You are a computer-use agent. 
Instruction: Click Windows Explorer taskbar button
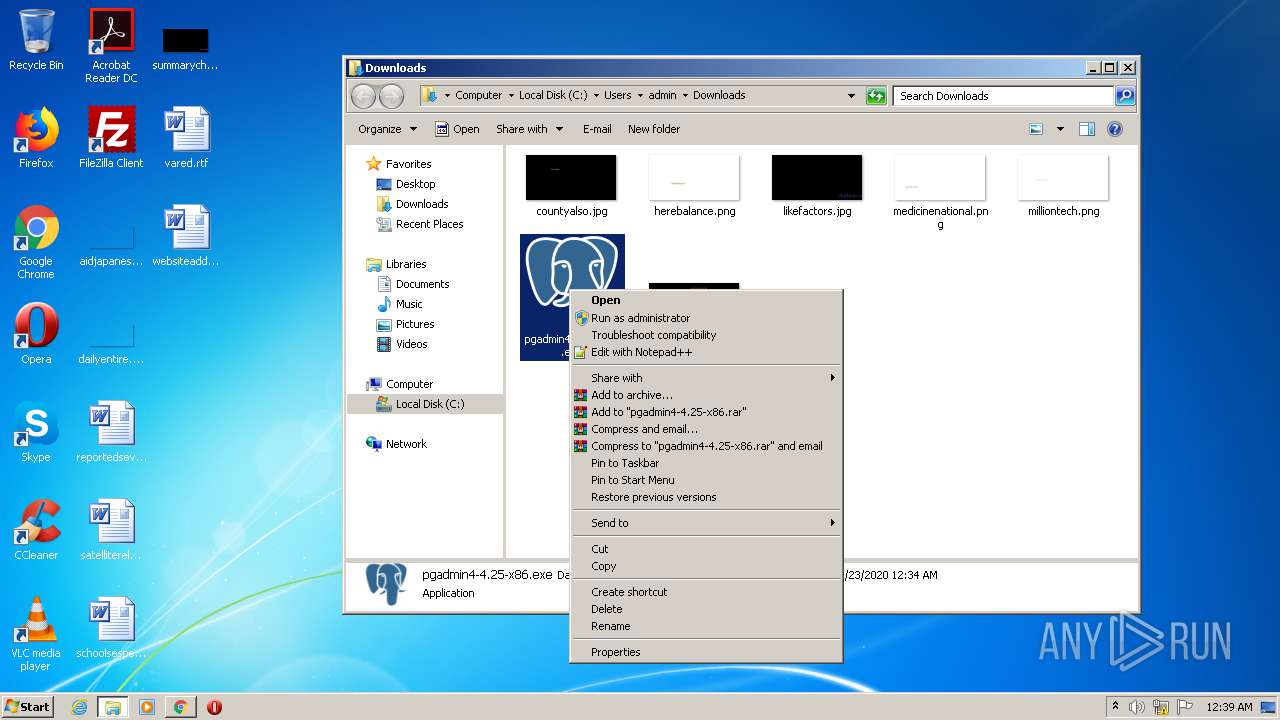pos(112,707)
